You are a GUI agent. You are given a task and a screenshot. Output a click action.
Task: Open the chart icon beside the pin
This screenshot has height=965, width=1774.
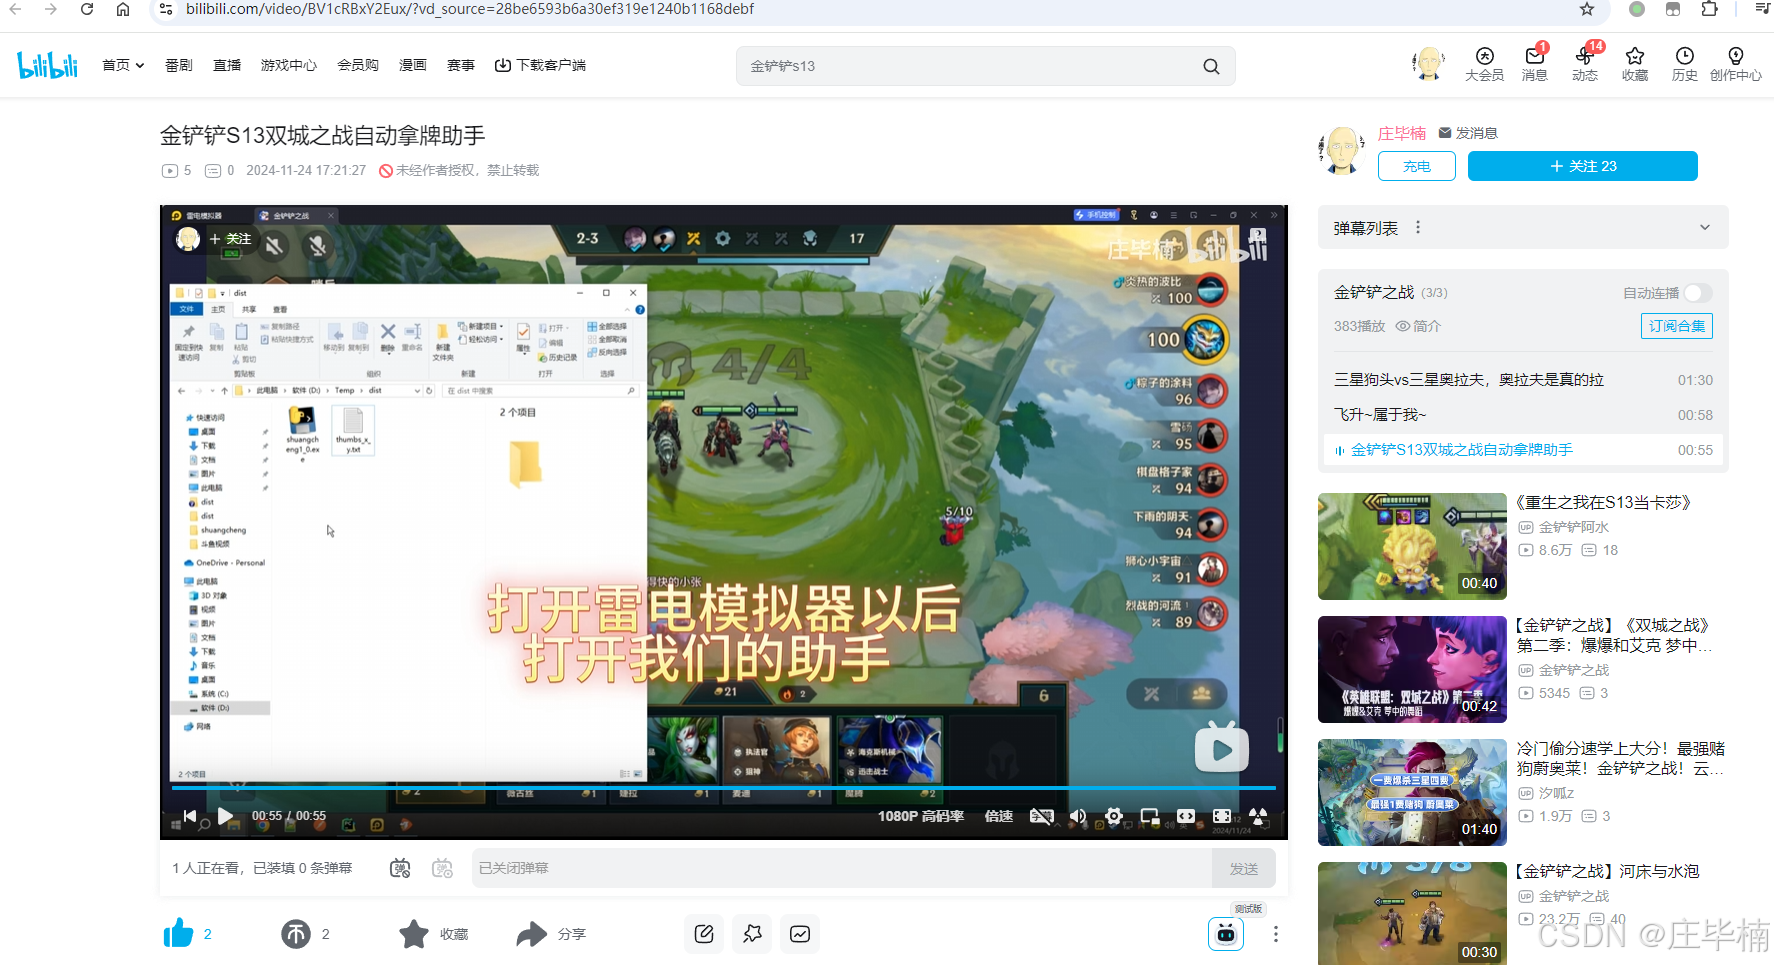click(800, 934)
